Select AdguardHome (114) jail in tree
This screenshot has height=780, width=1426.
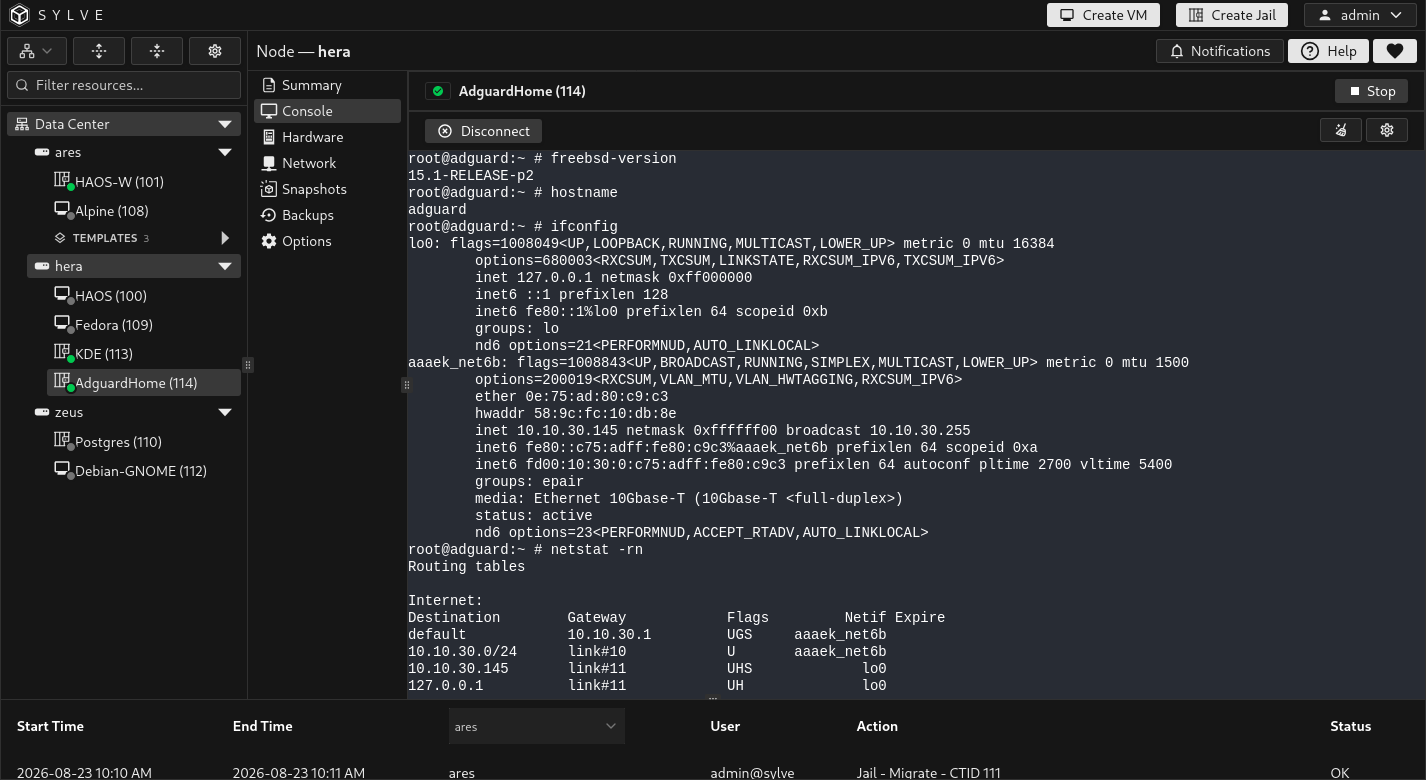pos(144,383)
